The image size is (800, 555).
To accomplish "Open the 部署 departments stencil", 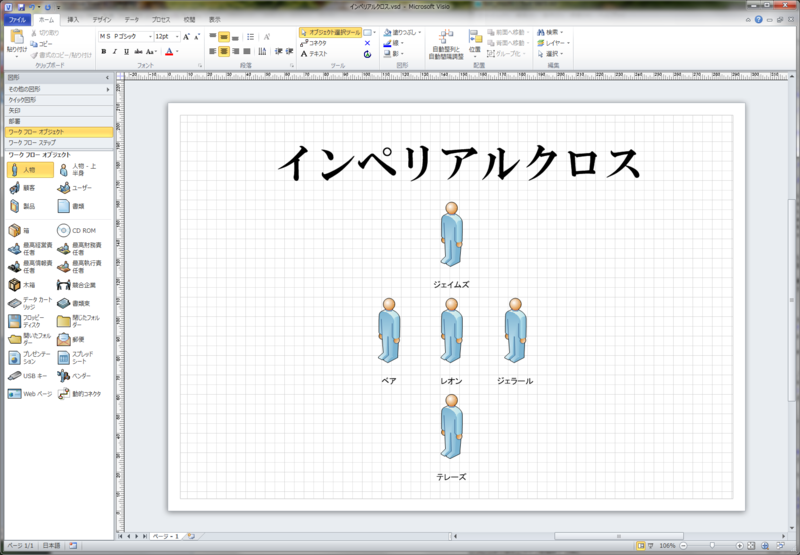I will [x=59, y=121].
